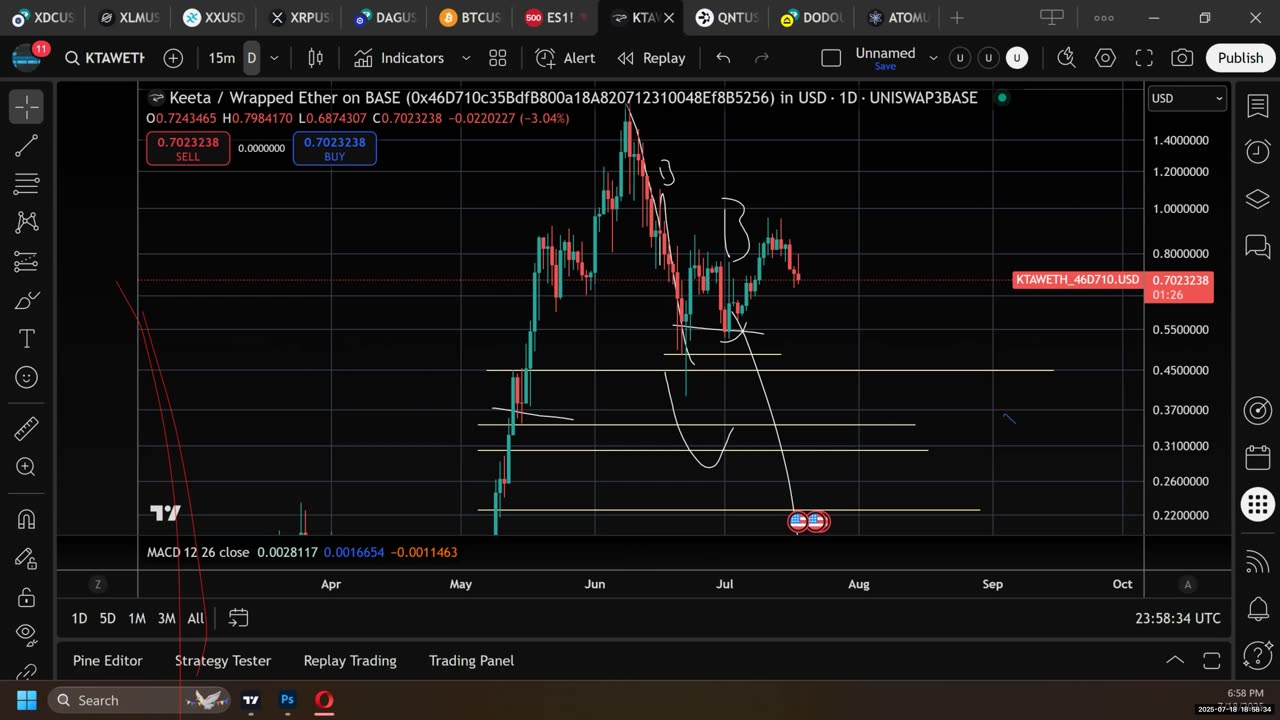Open the watchlist panel icon
Screen dimensions: 1280x720
(x=1257, y=106)
